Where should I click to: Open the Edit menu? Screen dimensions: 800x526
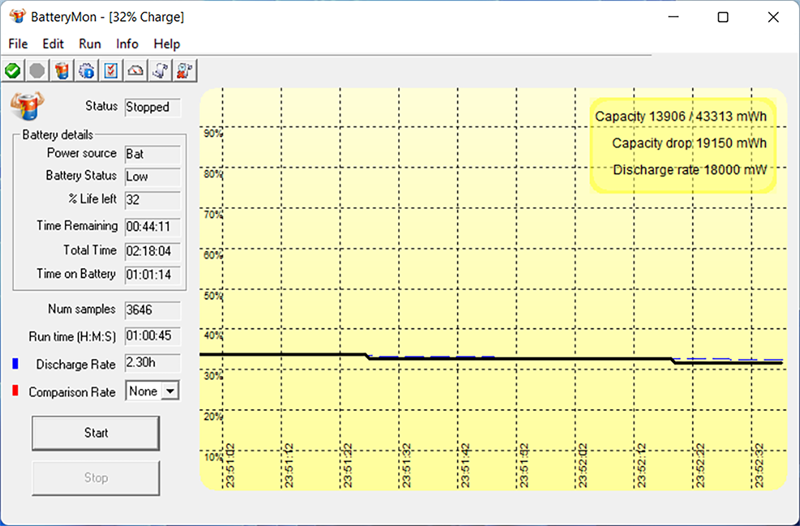[x=53, y=44]
